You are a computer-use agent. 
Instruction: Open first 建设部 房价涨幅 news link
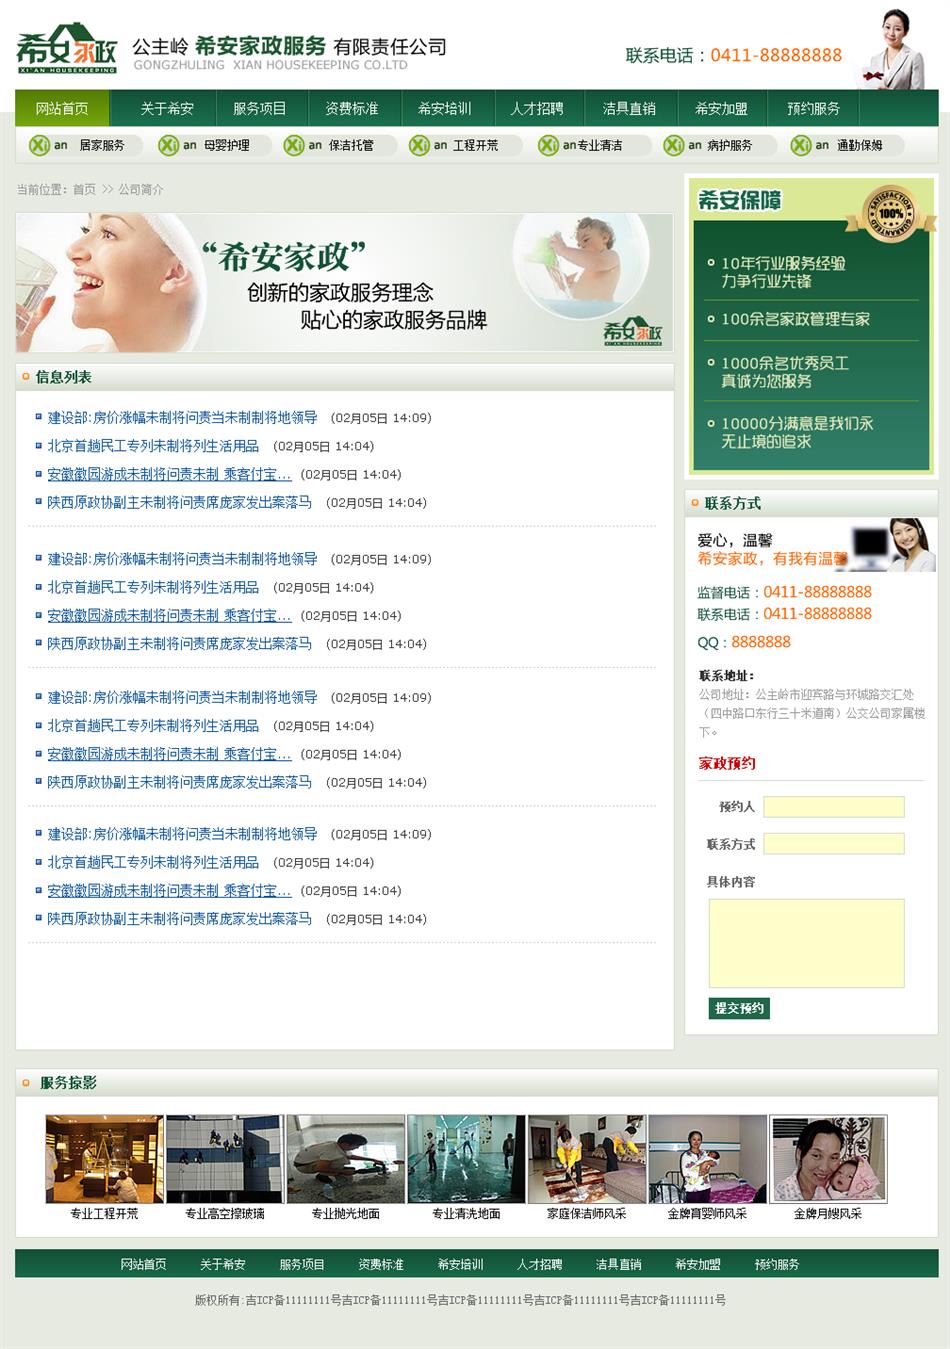pos(182,418)
